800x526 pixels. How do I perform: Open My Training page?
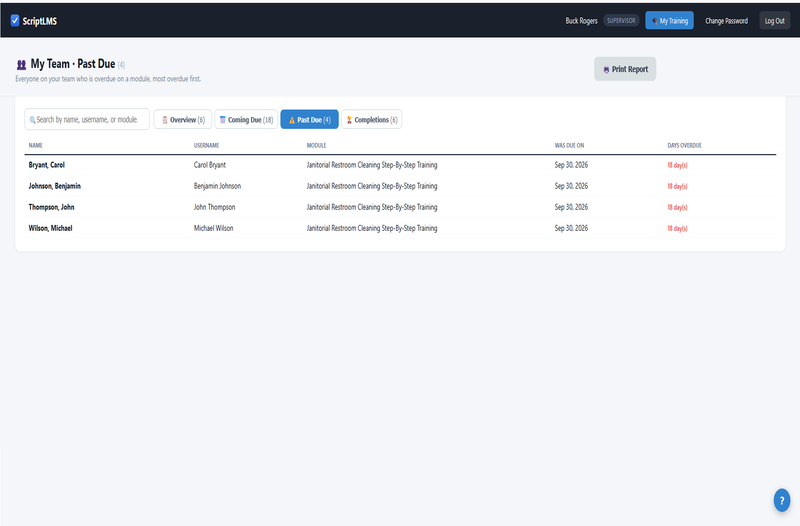[x=669, y=20]
